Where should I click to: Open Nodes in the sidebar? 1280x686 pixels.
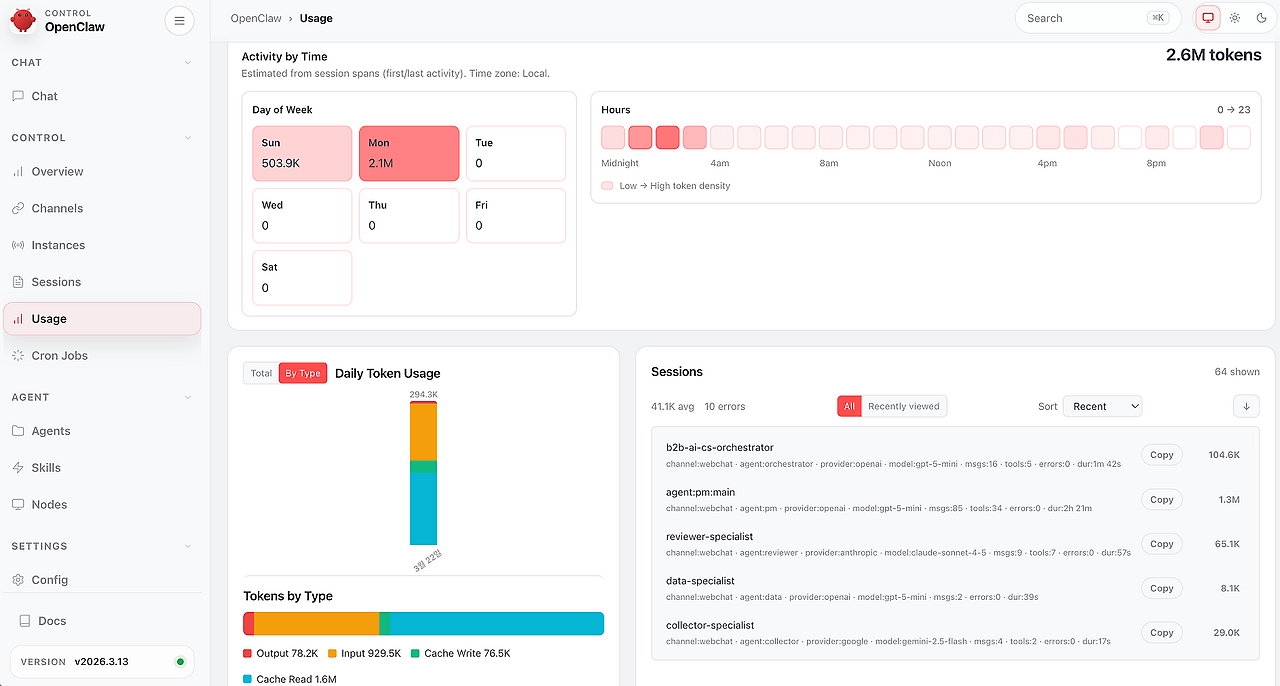[102, 505]
